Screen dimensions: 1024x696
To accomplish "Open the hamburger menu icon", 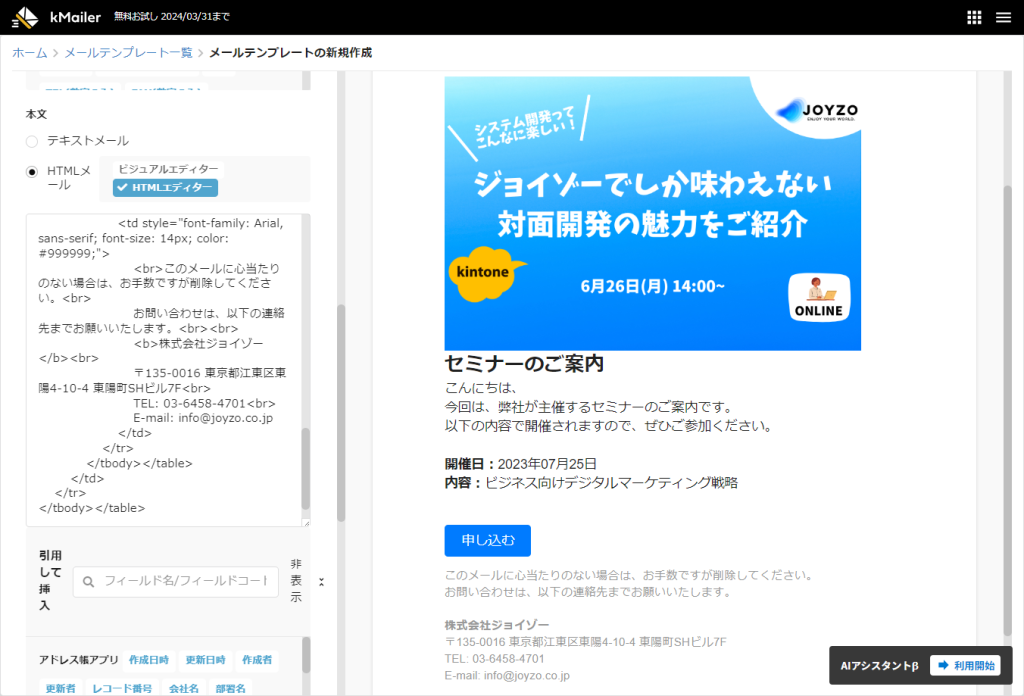I will (x=1003, y=18).
